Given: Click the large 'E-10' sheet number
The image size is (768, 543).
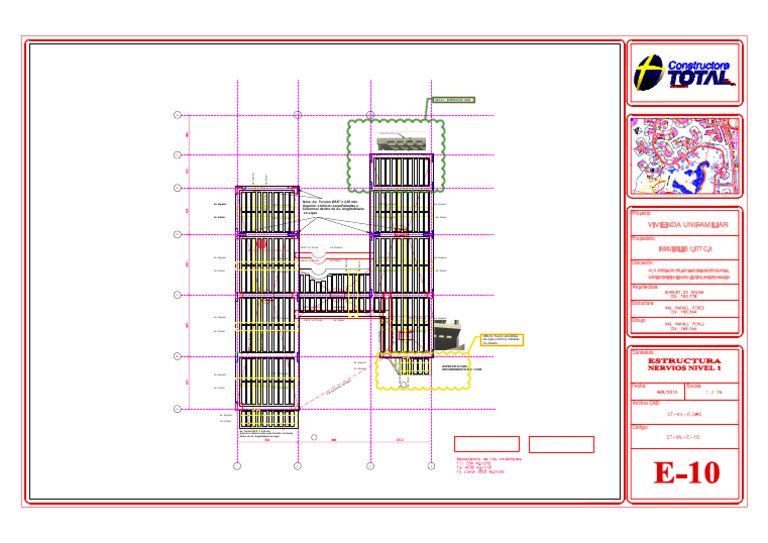Looking at the screenshot, I should (x=687, y=472).
